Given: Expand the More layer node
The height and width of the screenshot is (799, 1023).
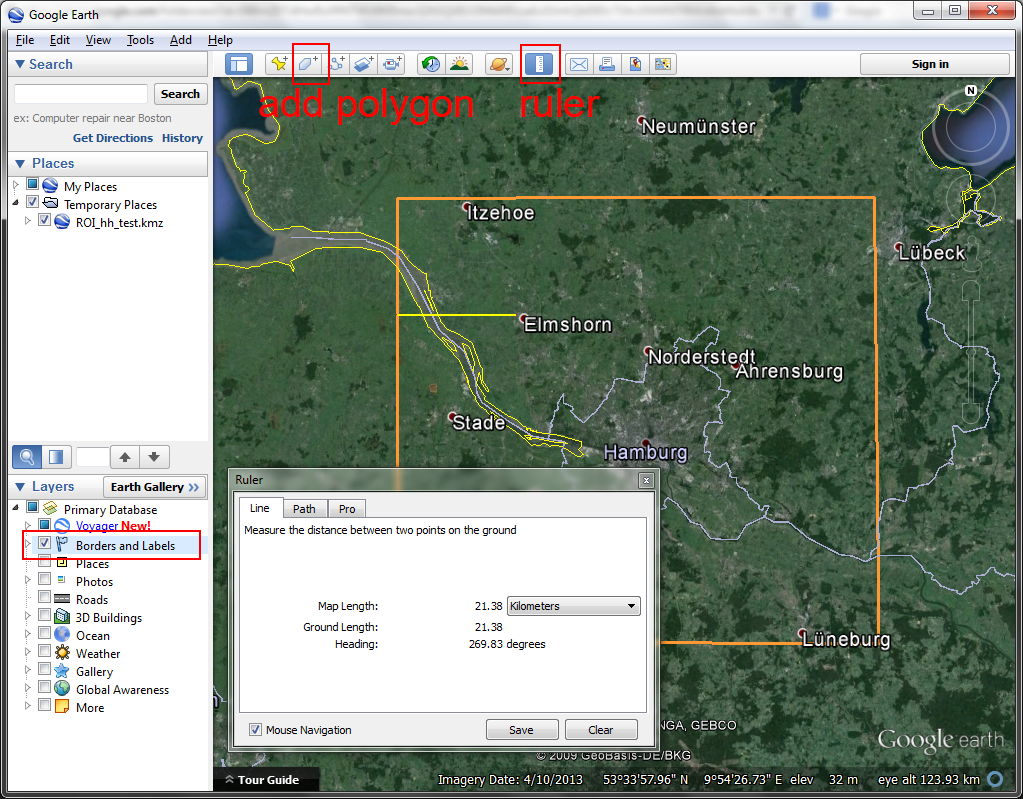Looking at the screenshot, I should pyautogui.click(x=27, y=705).
